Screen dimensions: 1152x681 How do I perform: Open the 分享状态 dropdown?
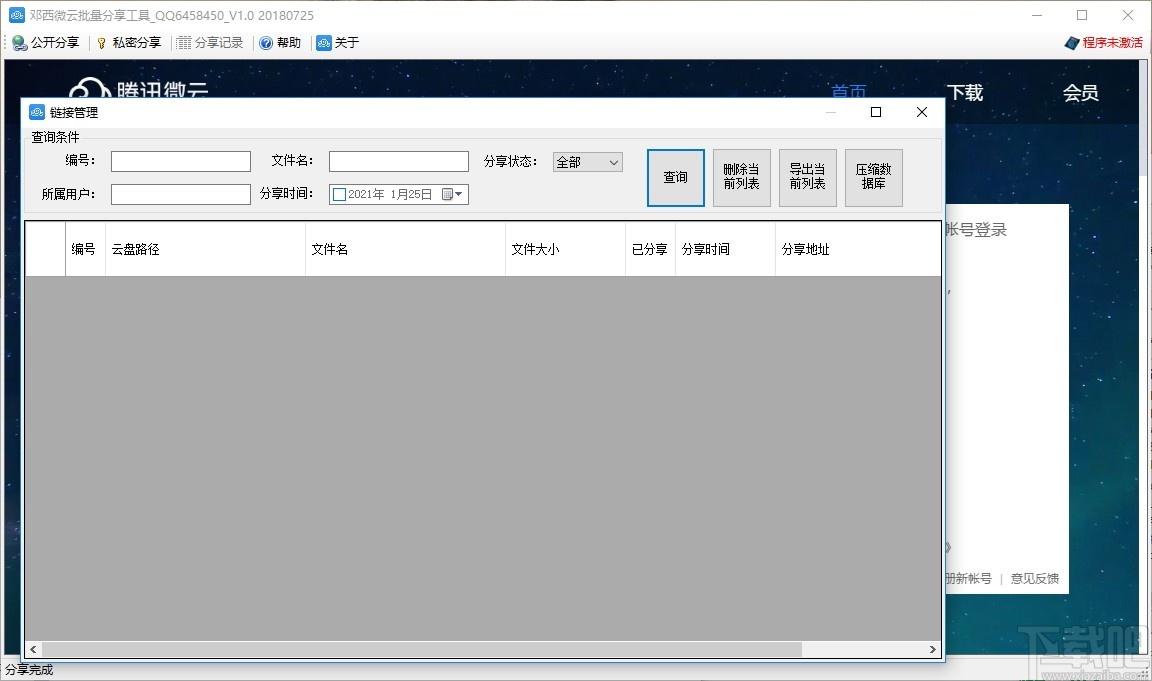[x=612, y=161]
